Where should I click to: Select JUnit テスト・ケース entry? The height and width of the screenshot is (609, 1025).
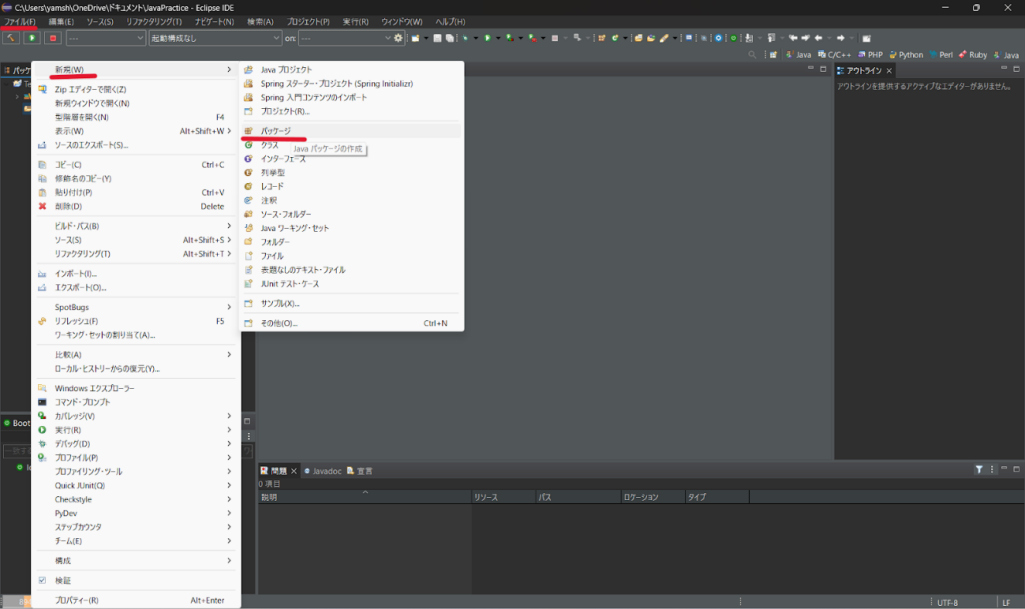352,284
